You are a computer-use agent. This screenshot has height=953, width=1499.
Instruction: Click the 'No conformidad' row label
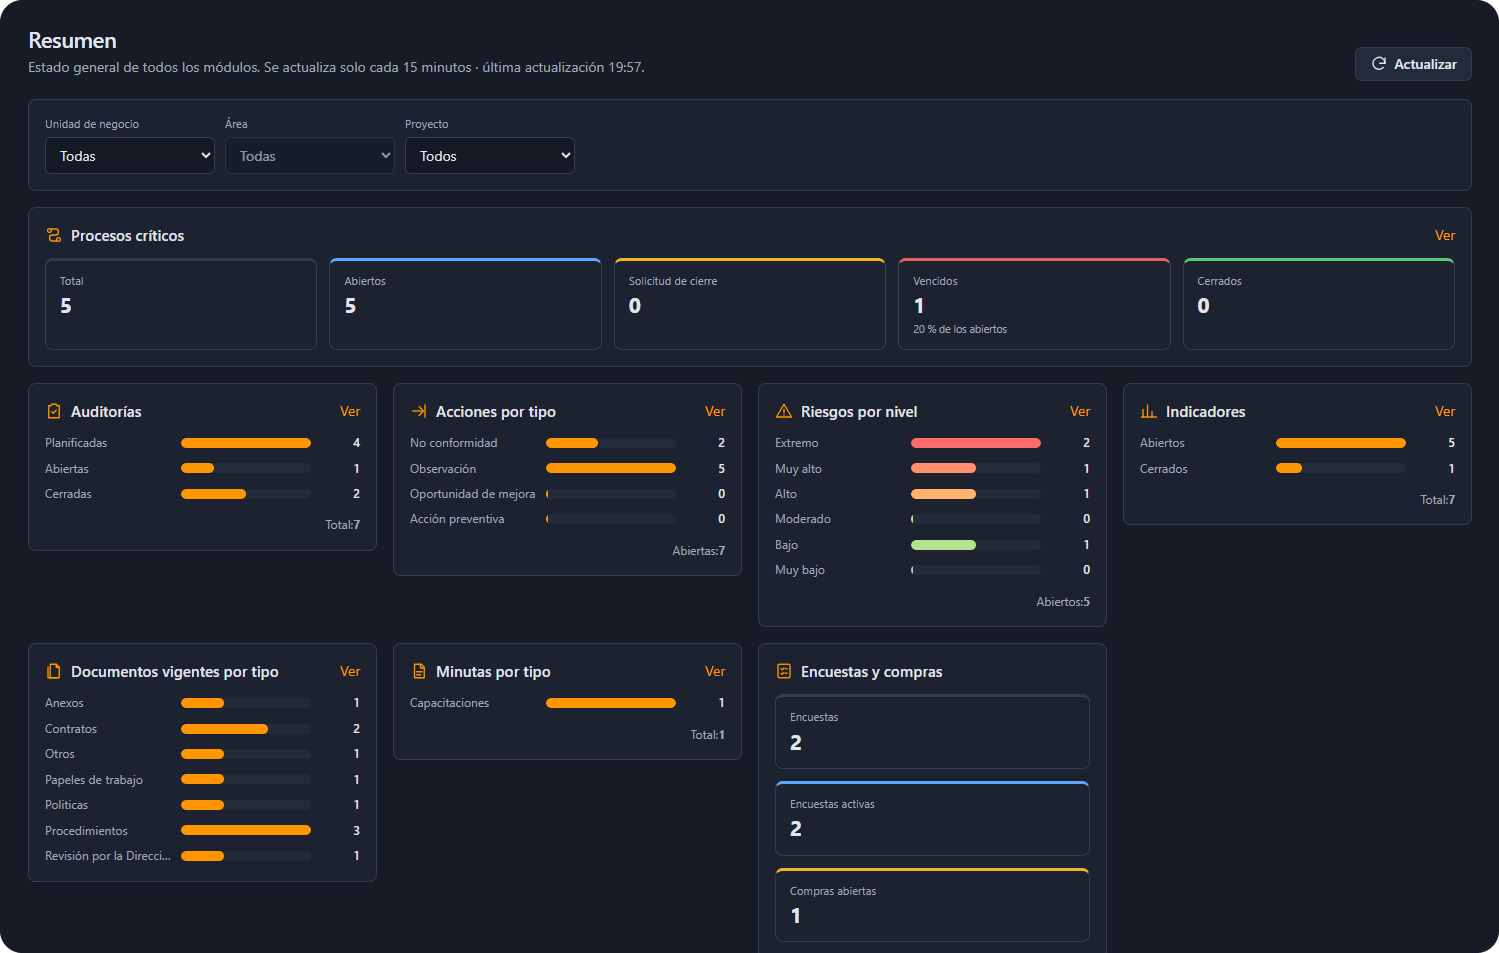453,443
